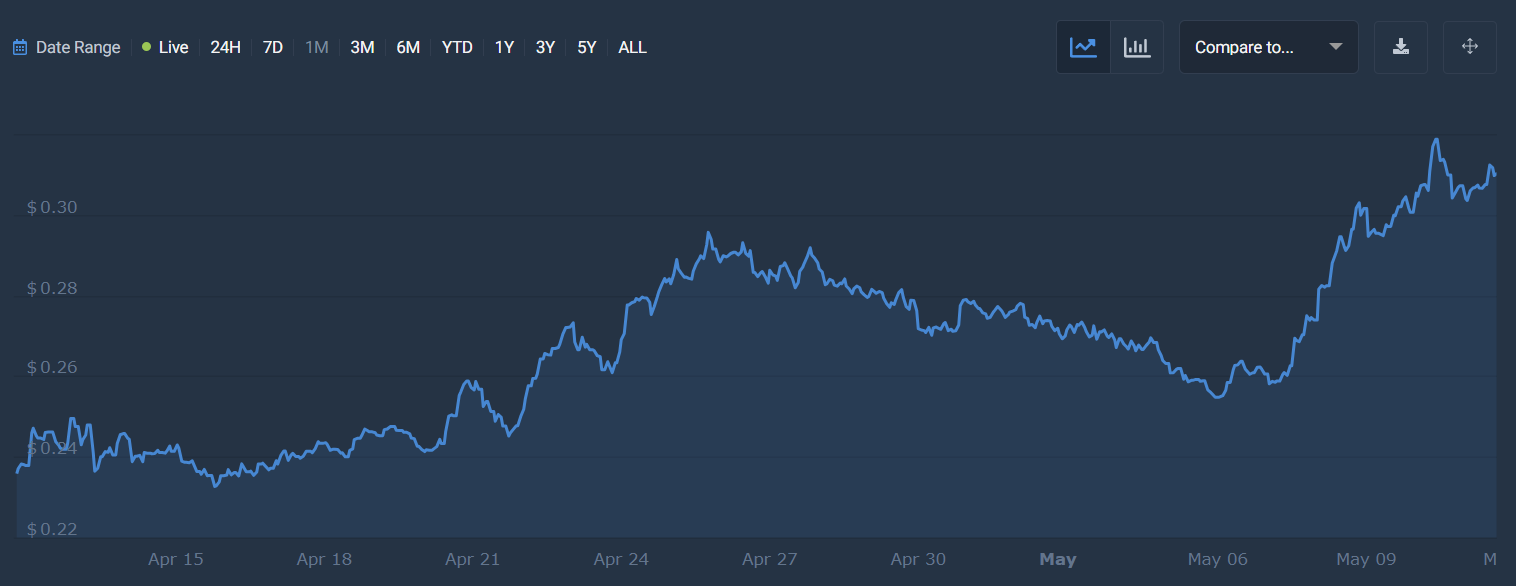Select the 1Y time range

pos(504,47)
